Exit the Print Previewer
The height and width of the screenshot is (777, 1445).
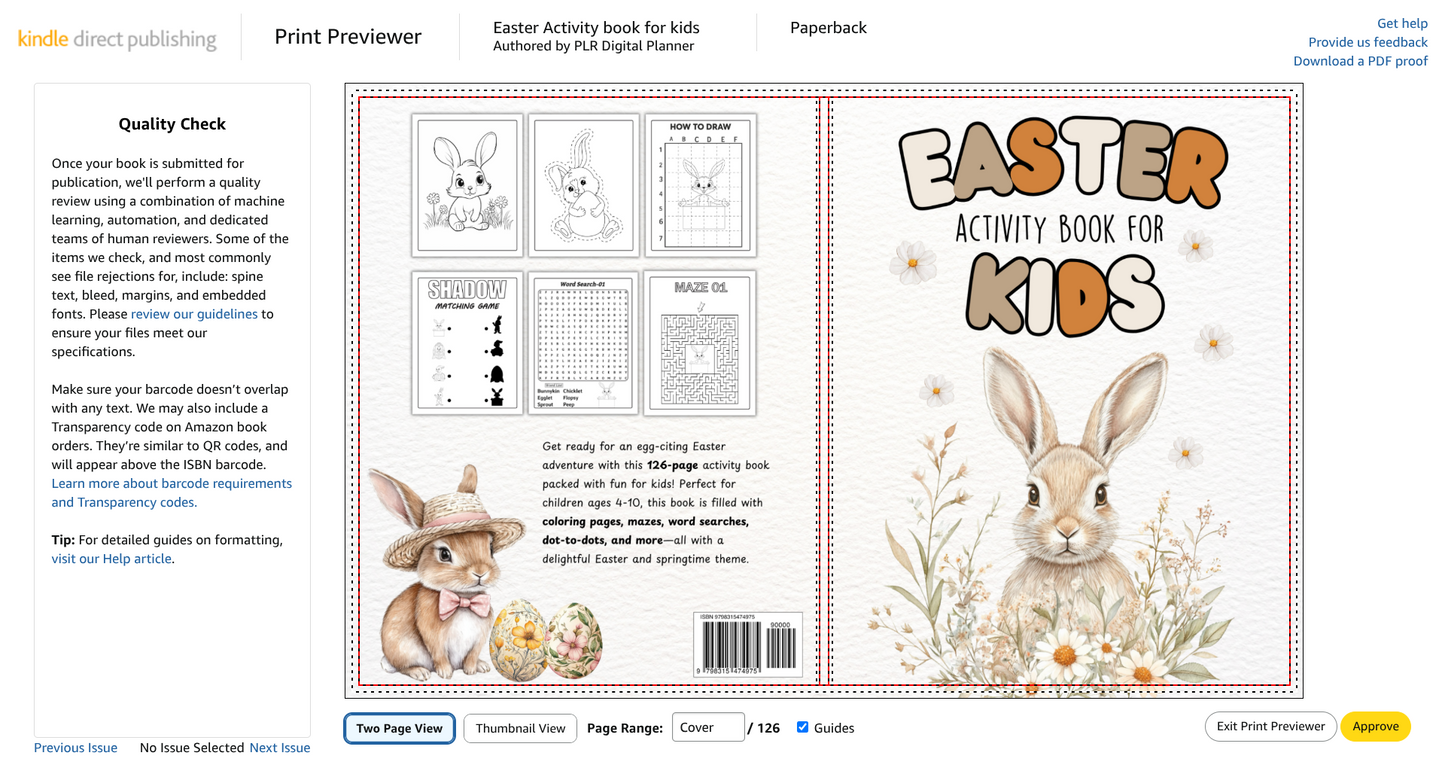(x=1270, y=726)
